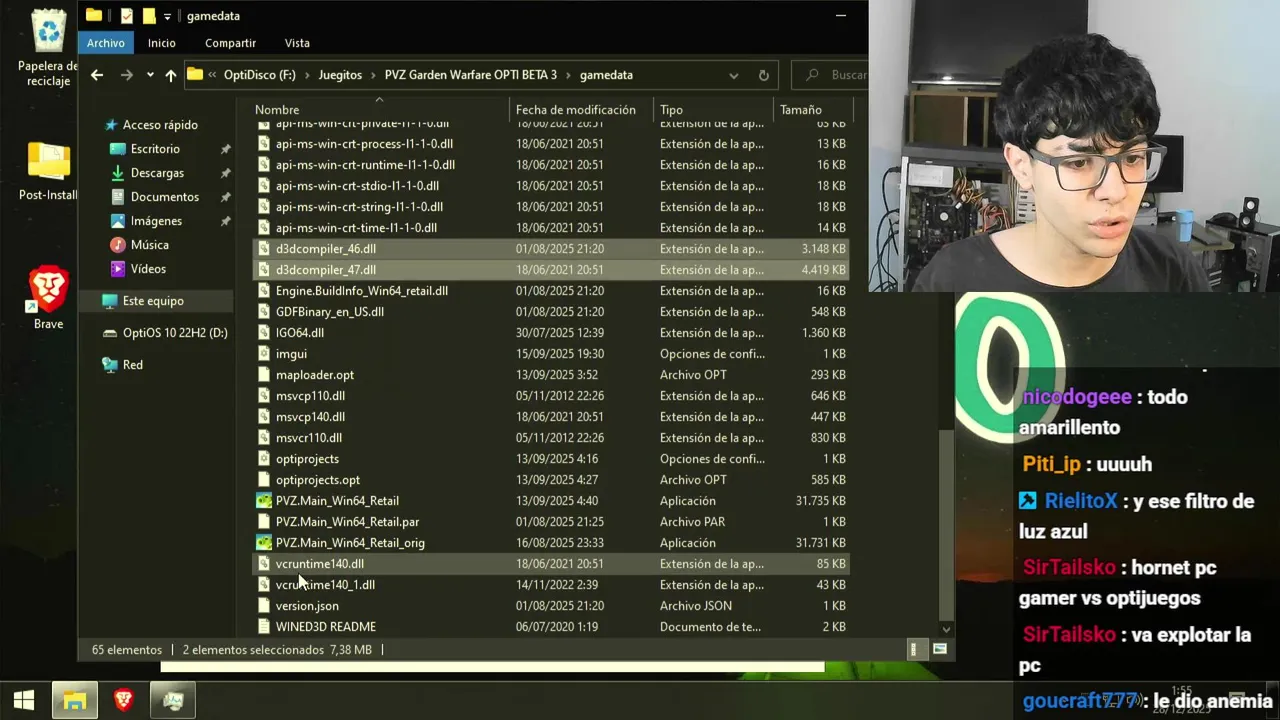This screenshot has width=1280, height=720.
Task: Open Papelera de reciclaje desktop icon
Action: (48, 47)
